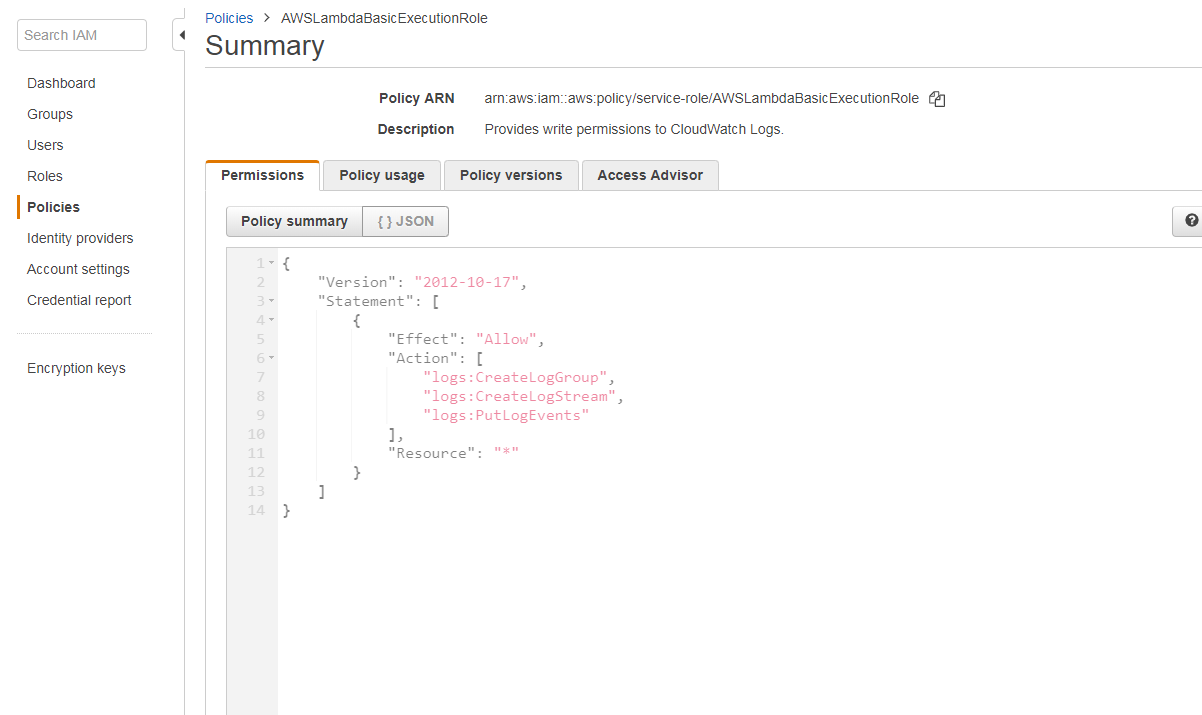Collapse the Statement array fold arrow

pyautogui.click(x=272, y=301)
